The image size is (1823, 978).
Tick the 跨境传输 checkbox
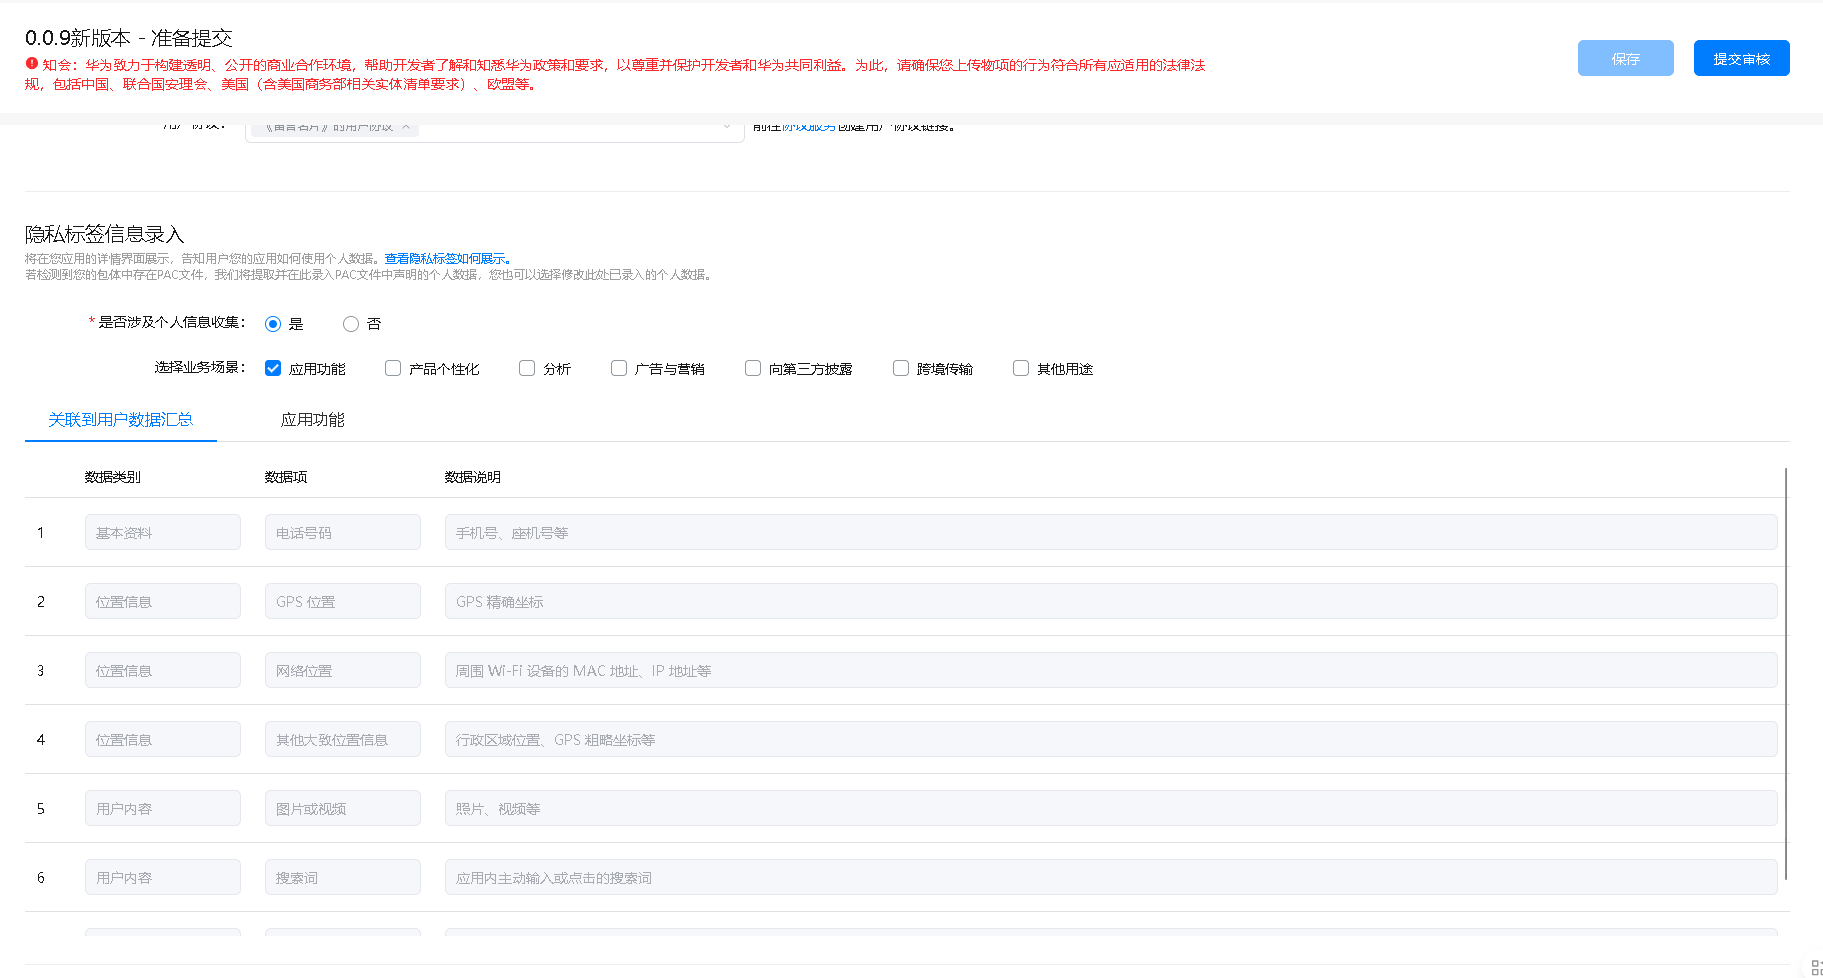click(x=901, y=368)
